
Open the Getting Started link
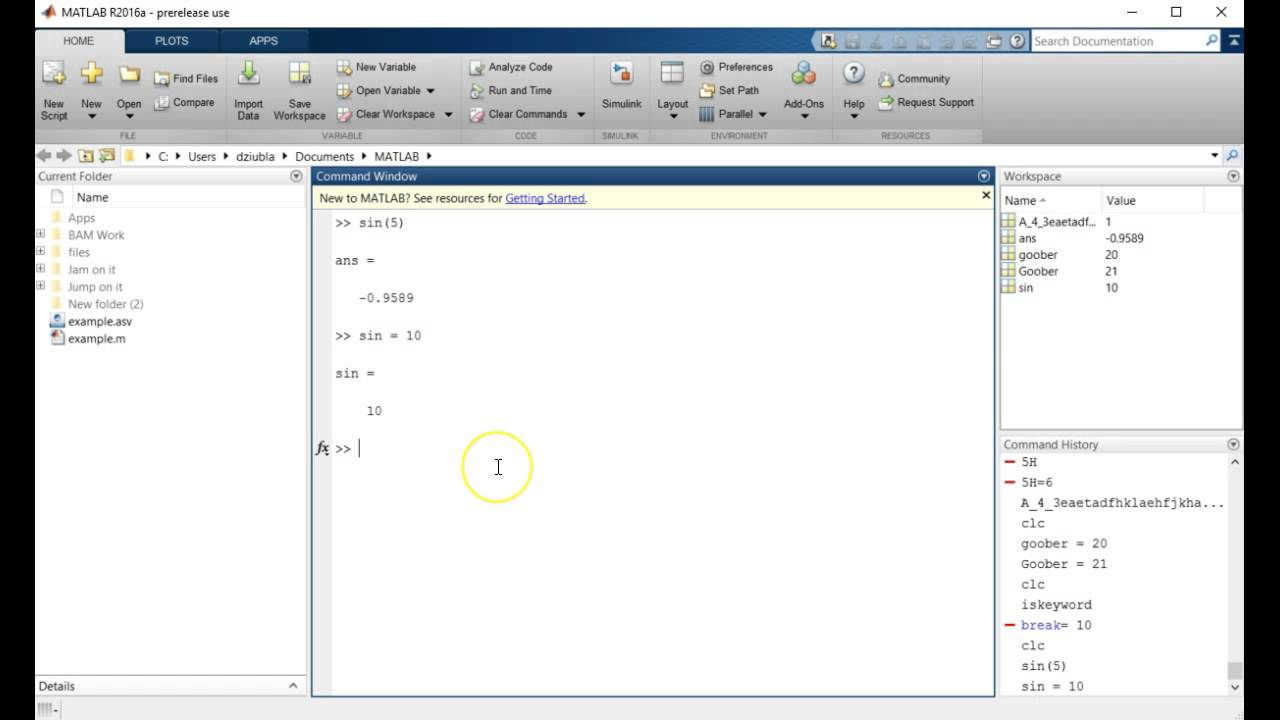coord(545,198)
